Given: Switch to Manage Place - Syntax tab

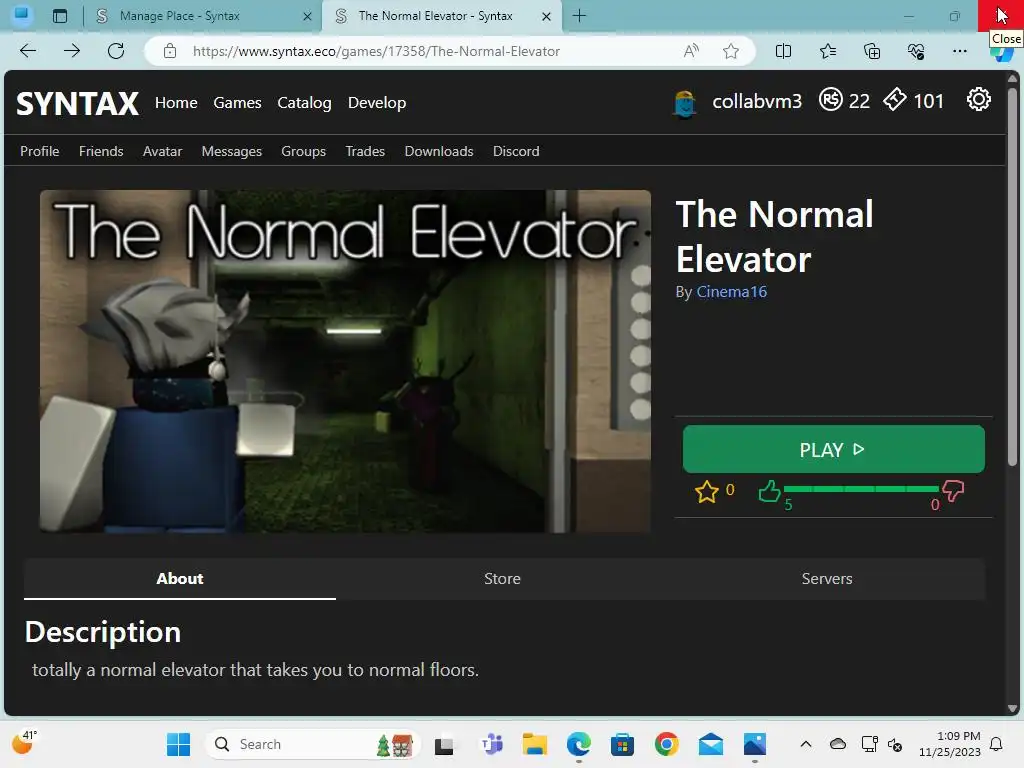Looking at the screenshot, I should coord(203,16).
